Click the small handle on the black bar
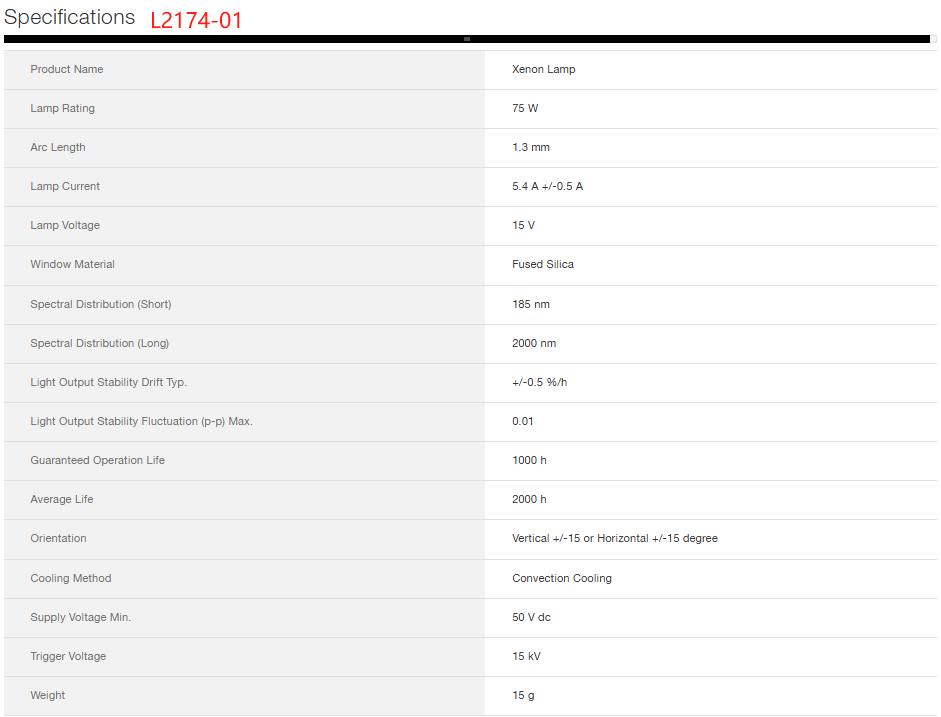 click(467, 39)
